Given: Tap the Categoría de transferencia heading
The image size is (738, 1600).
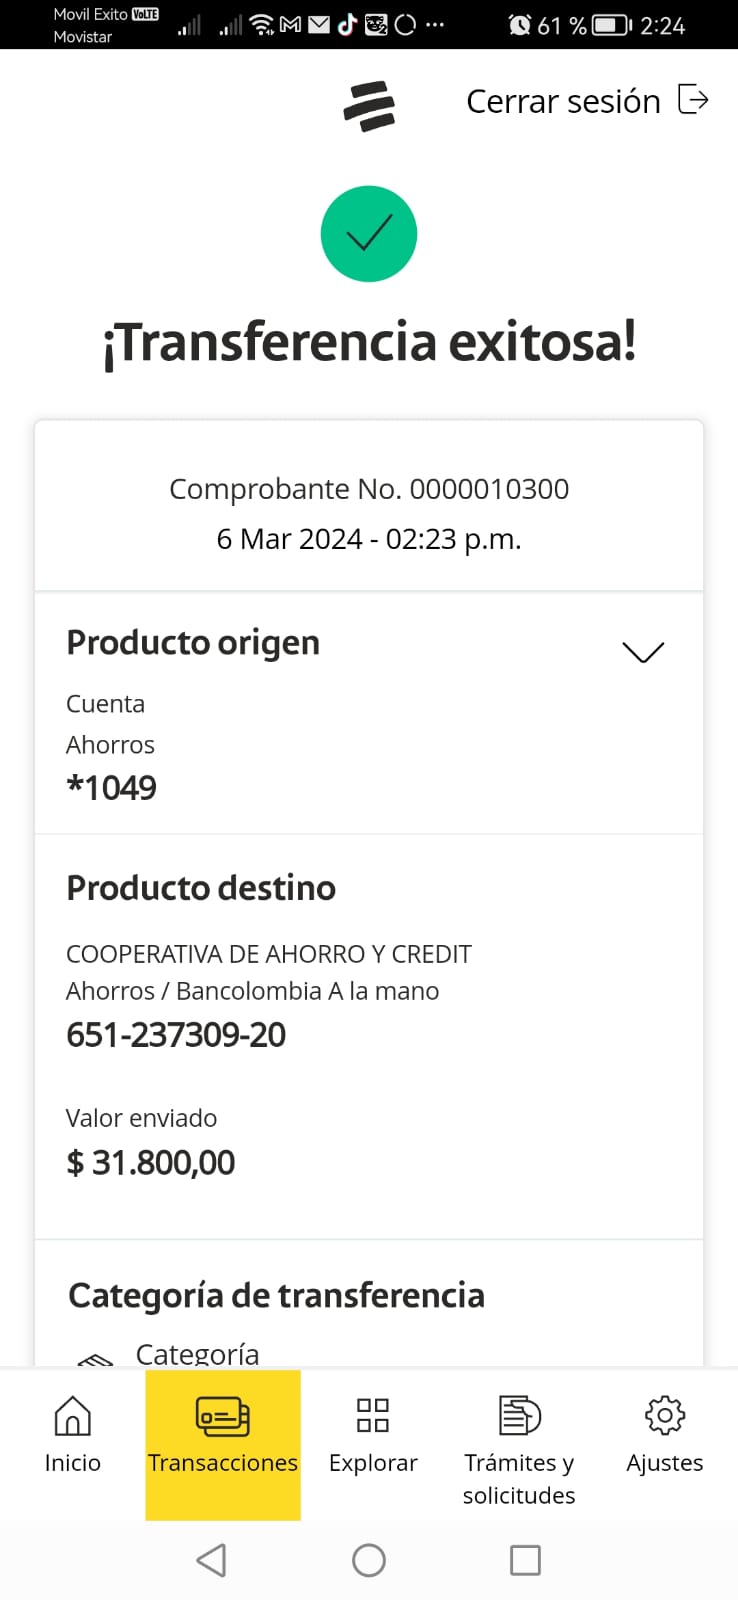Looking at the screenshot, I should coord(276,1295).
